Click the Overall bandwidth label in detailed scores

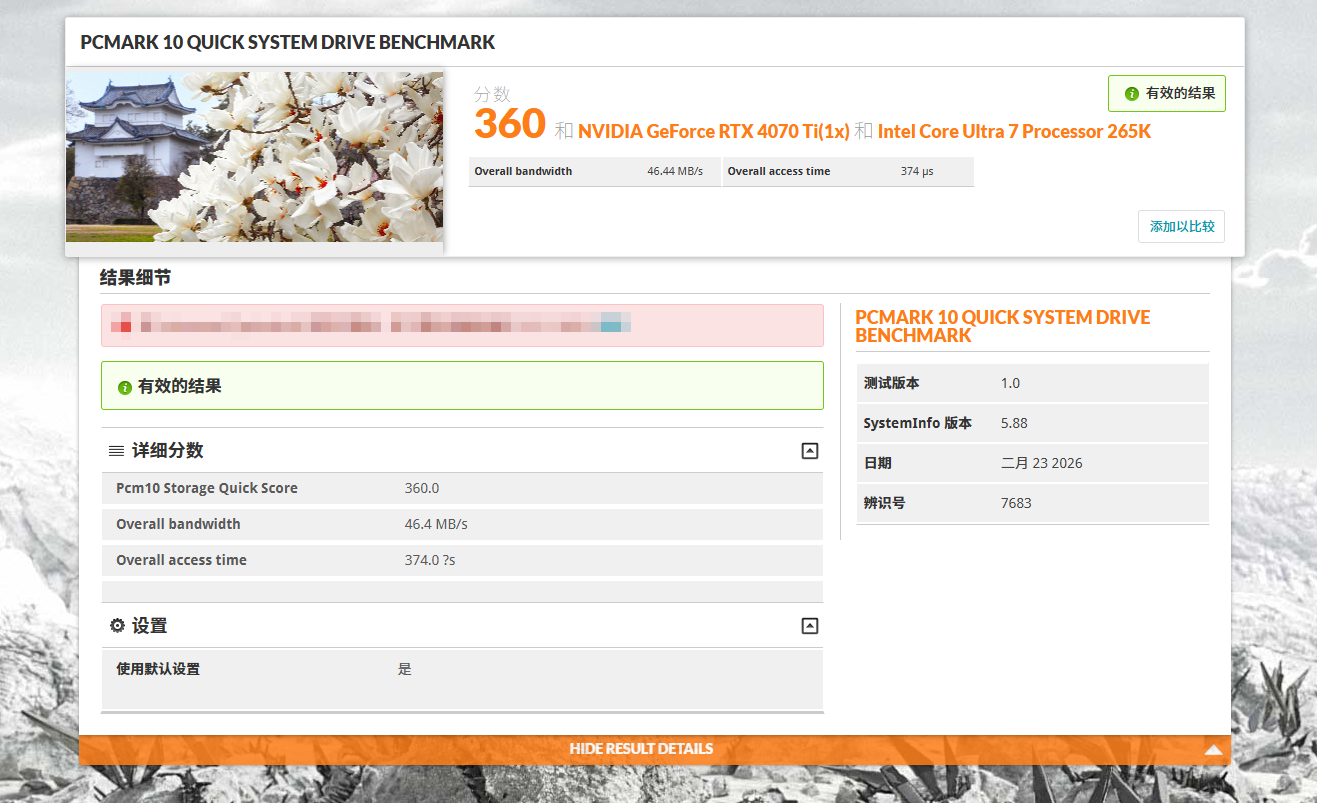click(x=178, y=524)
